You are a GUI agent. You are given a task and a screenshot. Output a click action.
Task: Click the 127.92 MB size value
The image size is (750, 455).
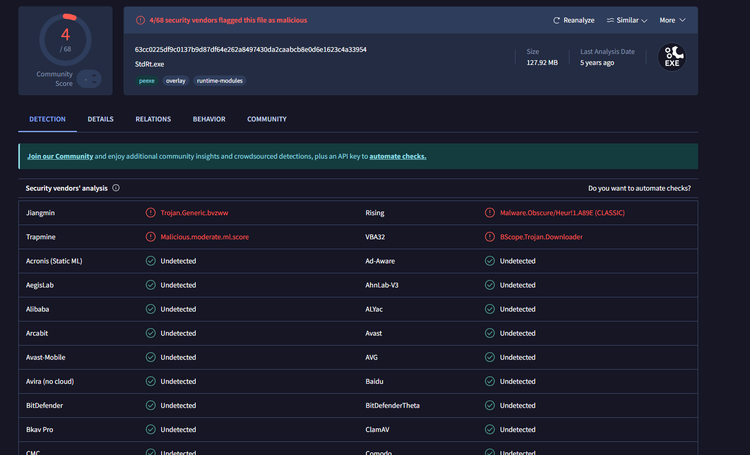tap(542, 63)
